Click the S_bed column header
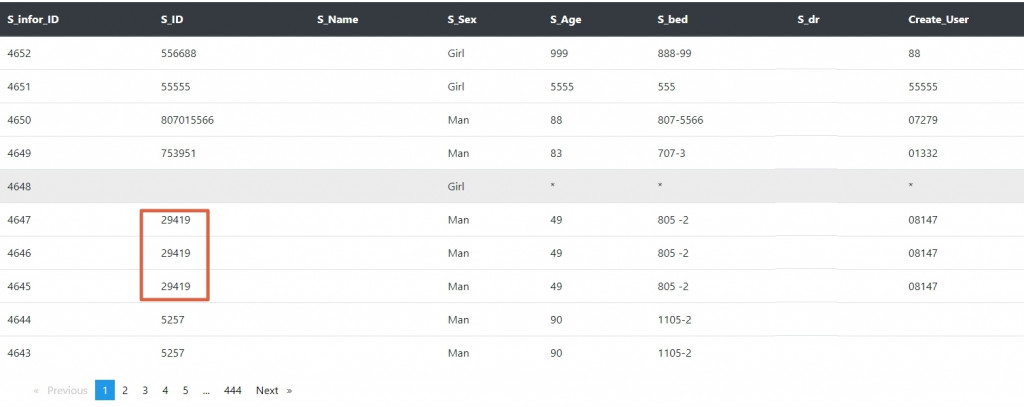 point(673,20)
